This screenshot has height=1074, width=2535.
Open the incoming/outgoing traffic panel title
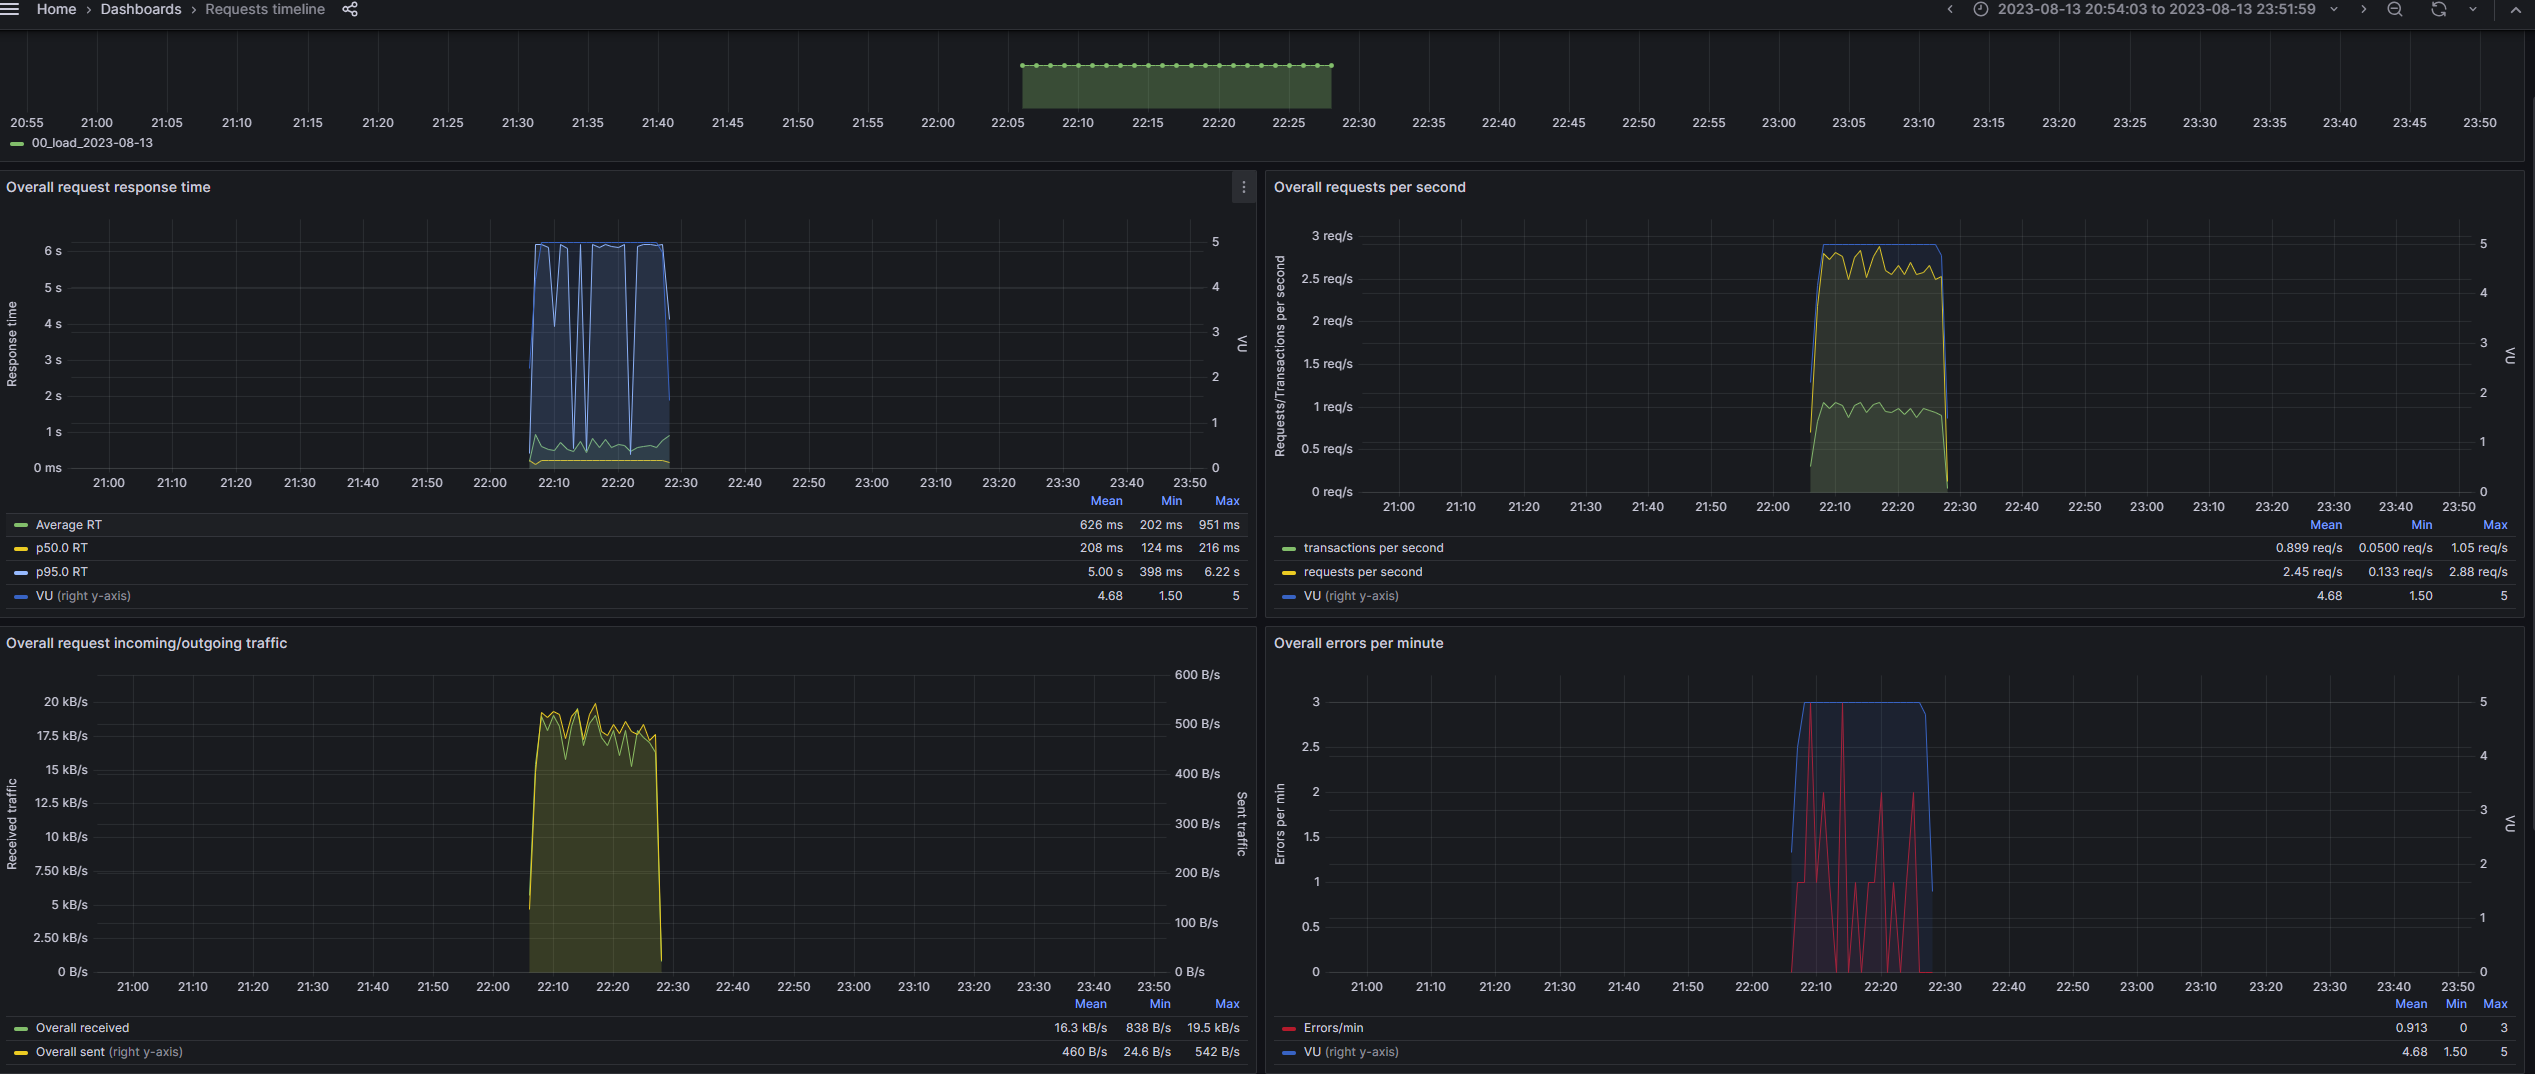click(146, 643)
